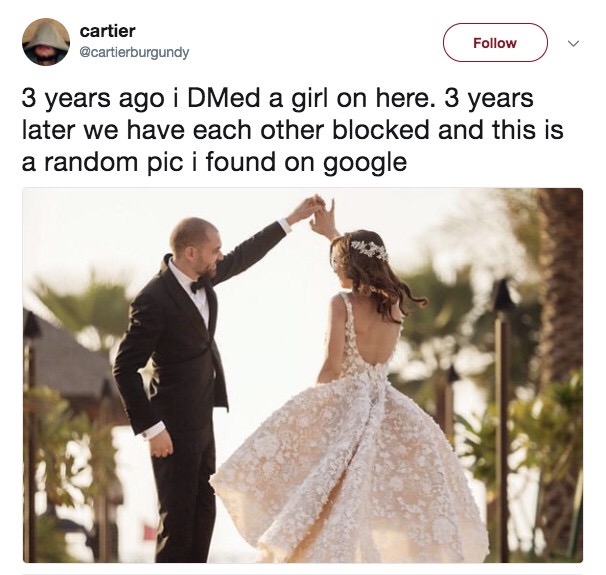This screenshot has width=606, height=575.
Task: Click the tiki torch right of bride
Action: click(502, 417)
